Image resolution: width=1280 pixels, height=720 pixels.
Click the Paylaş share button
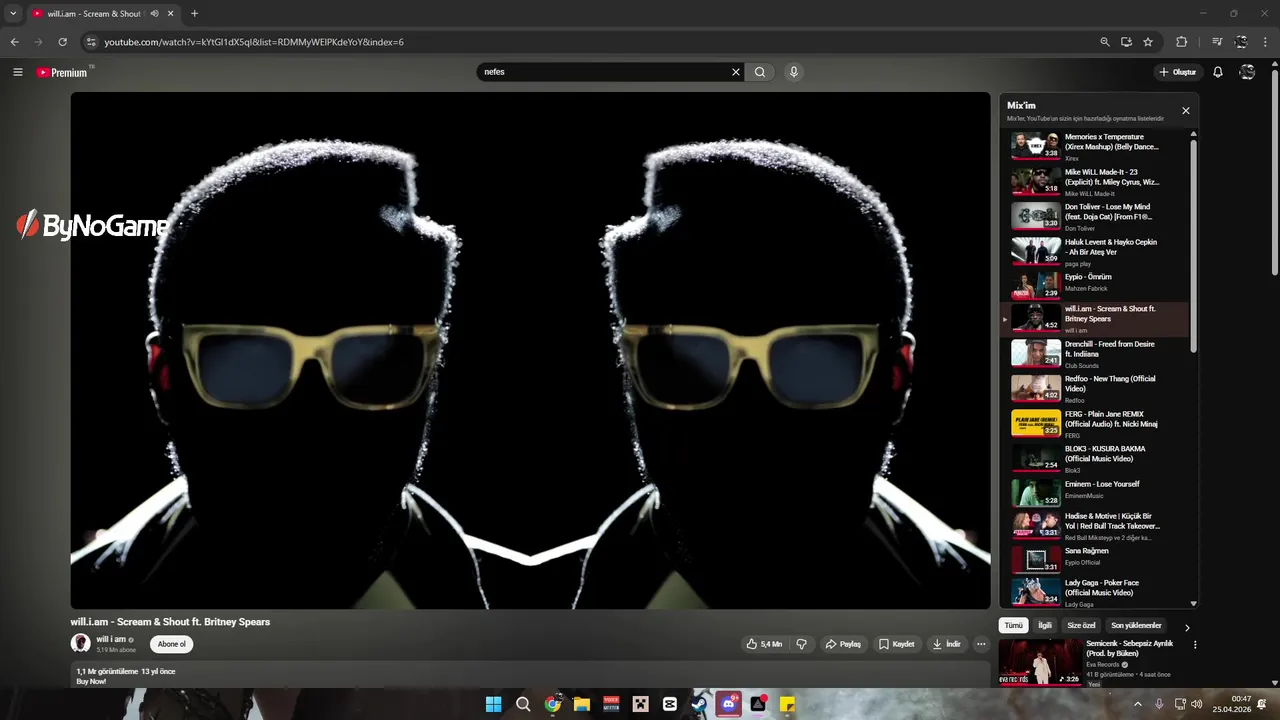click(x=843, y=644)
